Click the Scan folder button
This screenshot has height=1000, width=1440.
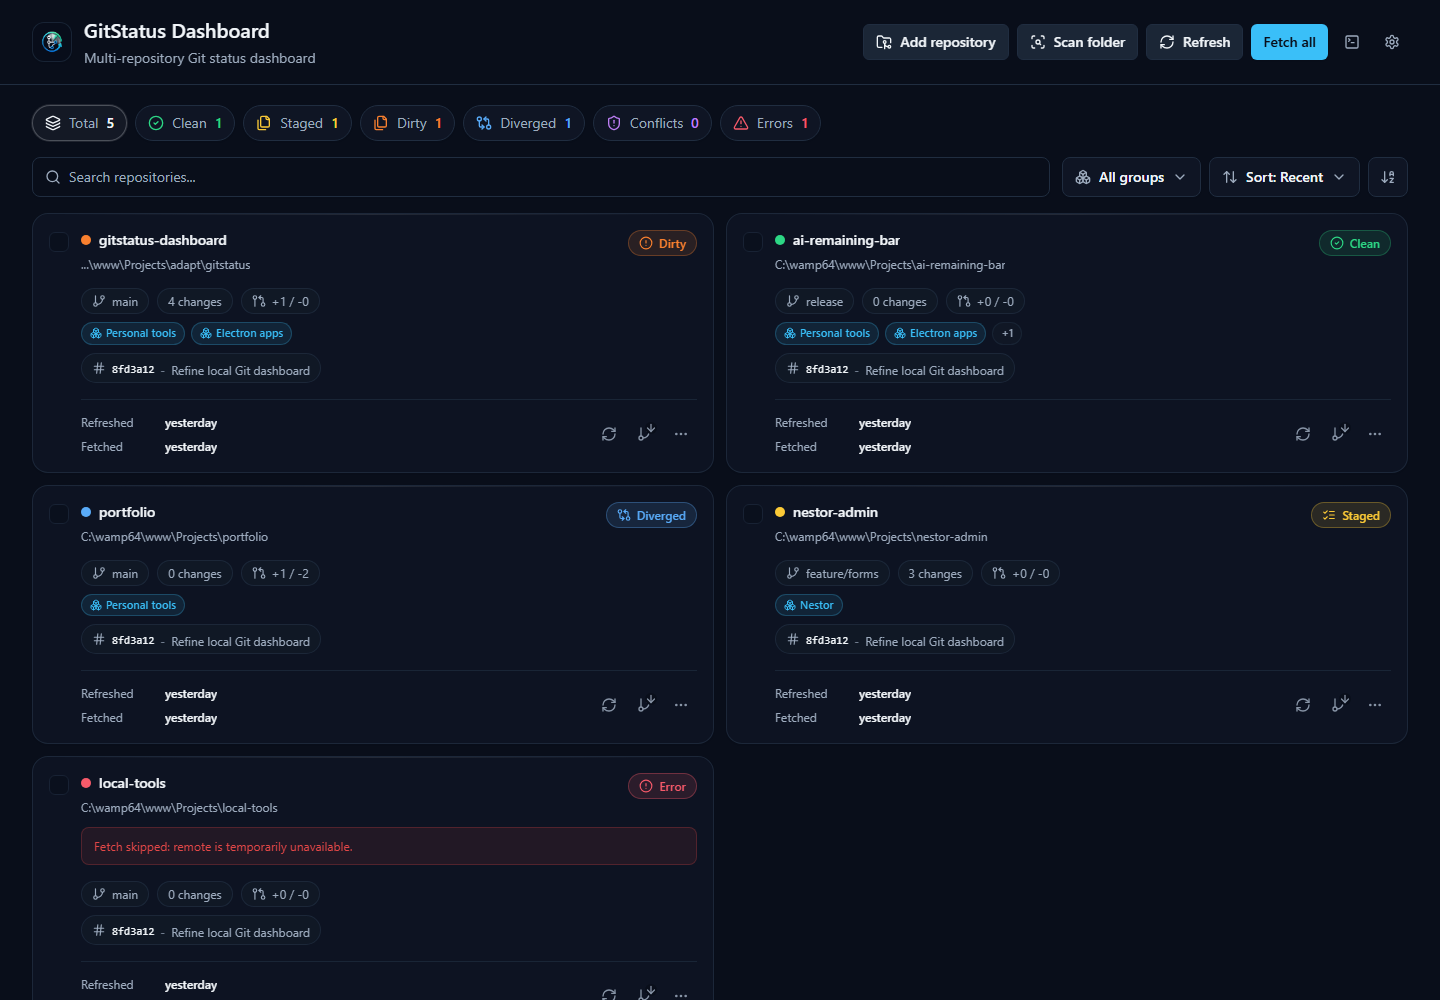(1077, 42)
